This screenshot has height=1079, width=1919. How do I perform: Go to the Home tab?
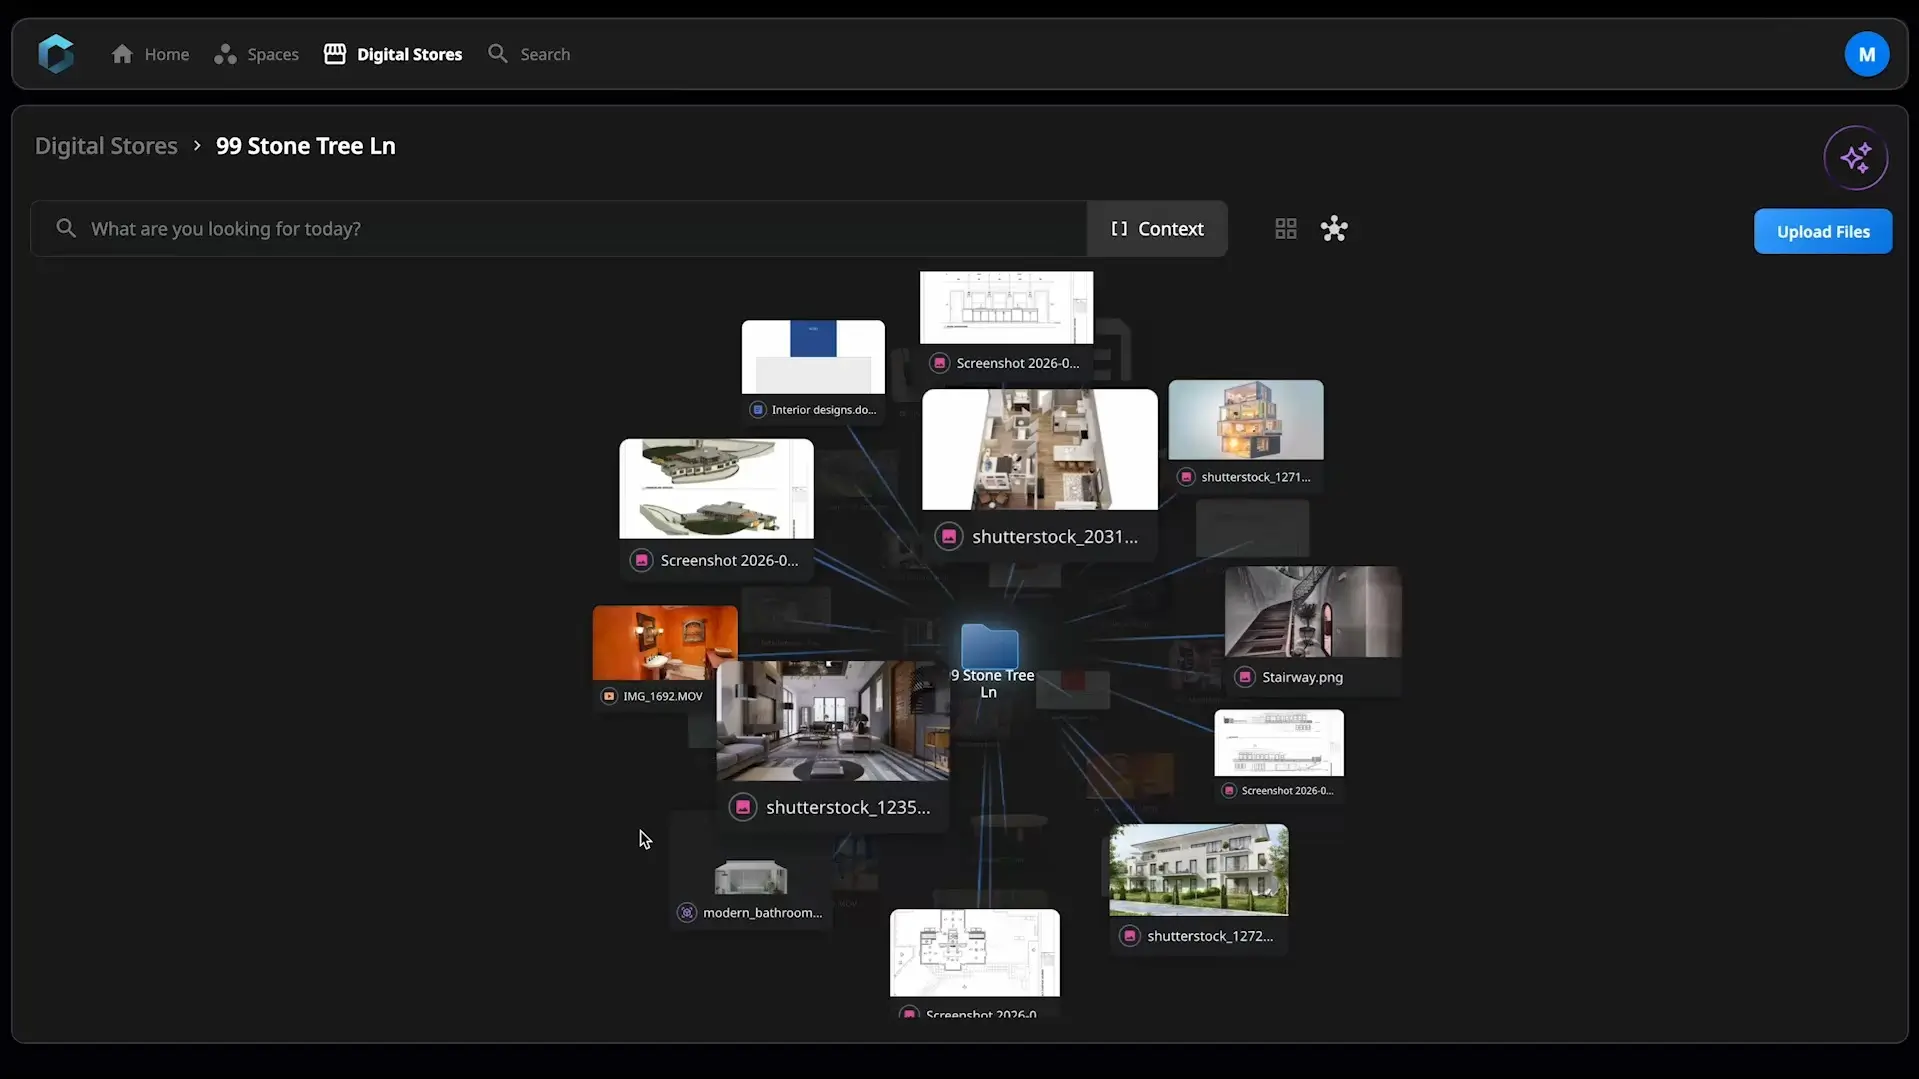[150, 54]
